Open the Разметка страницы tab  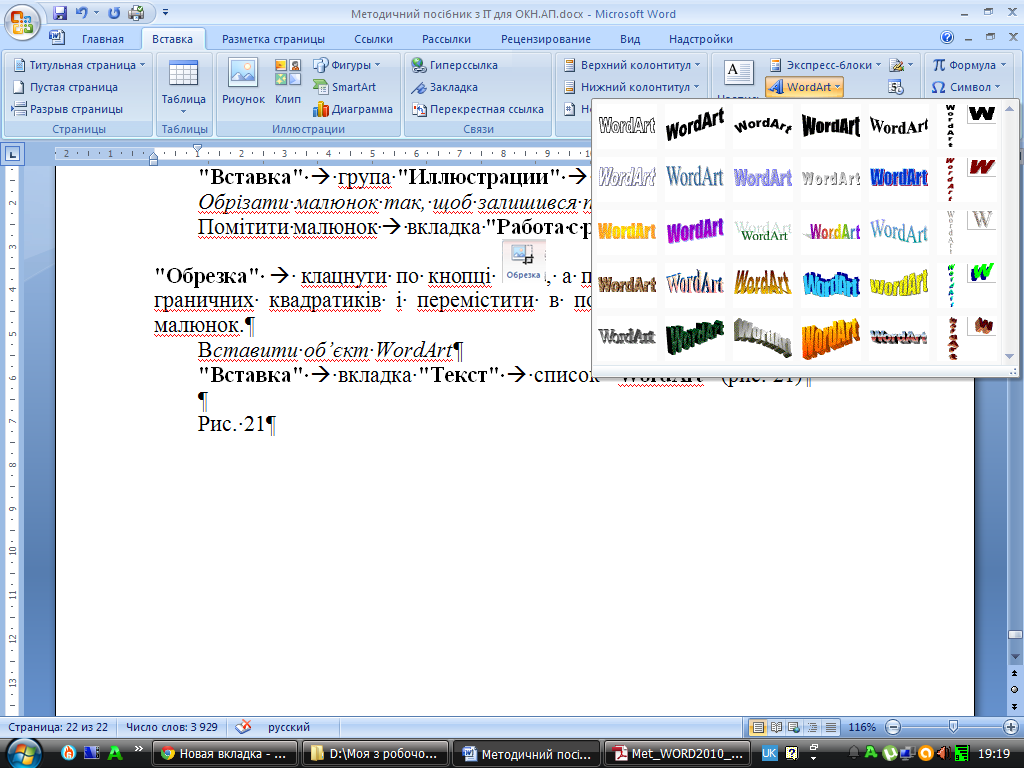(273, 39)
